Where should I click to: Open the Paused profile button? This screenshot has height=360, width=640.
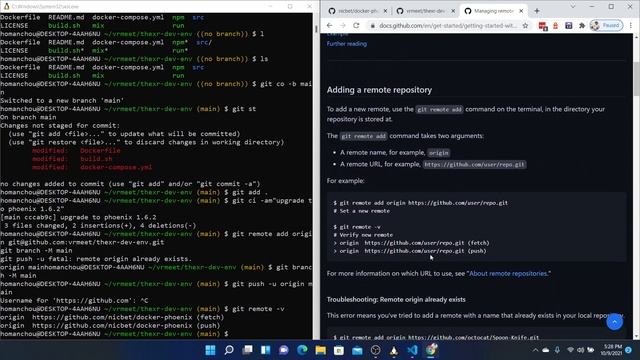click(606, 25)
